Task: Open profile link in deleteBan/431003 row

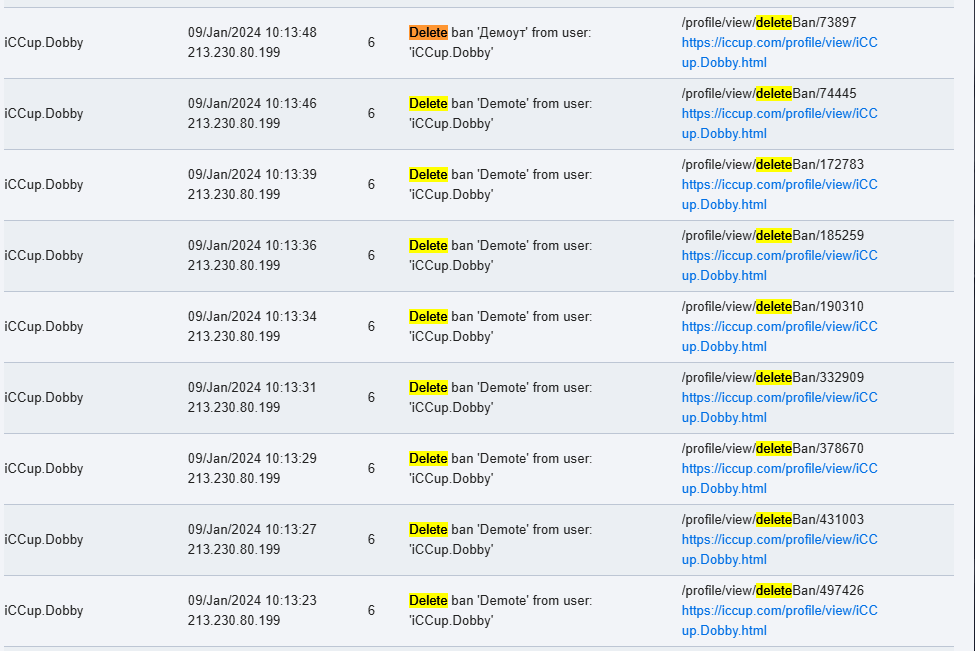Action: coord(779,548)
